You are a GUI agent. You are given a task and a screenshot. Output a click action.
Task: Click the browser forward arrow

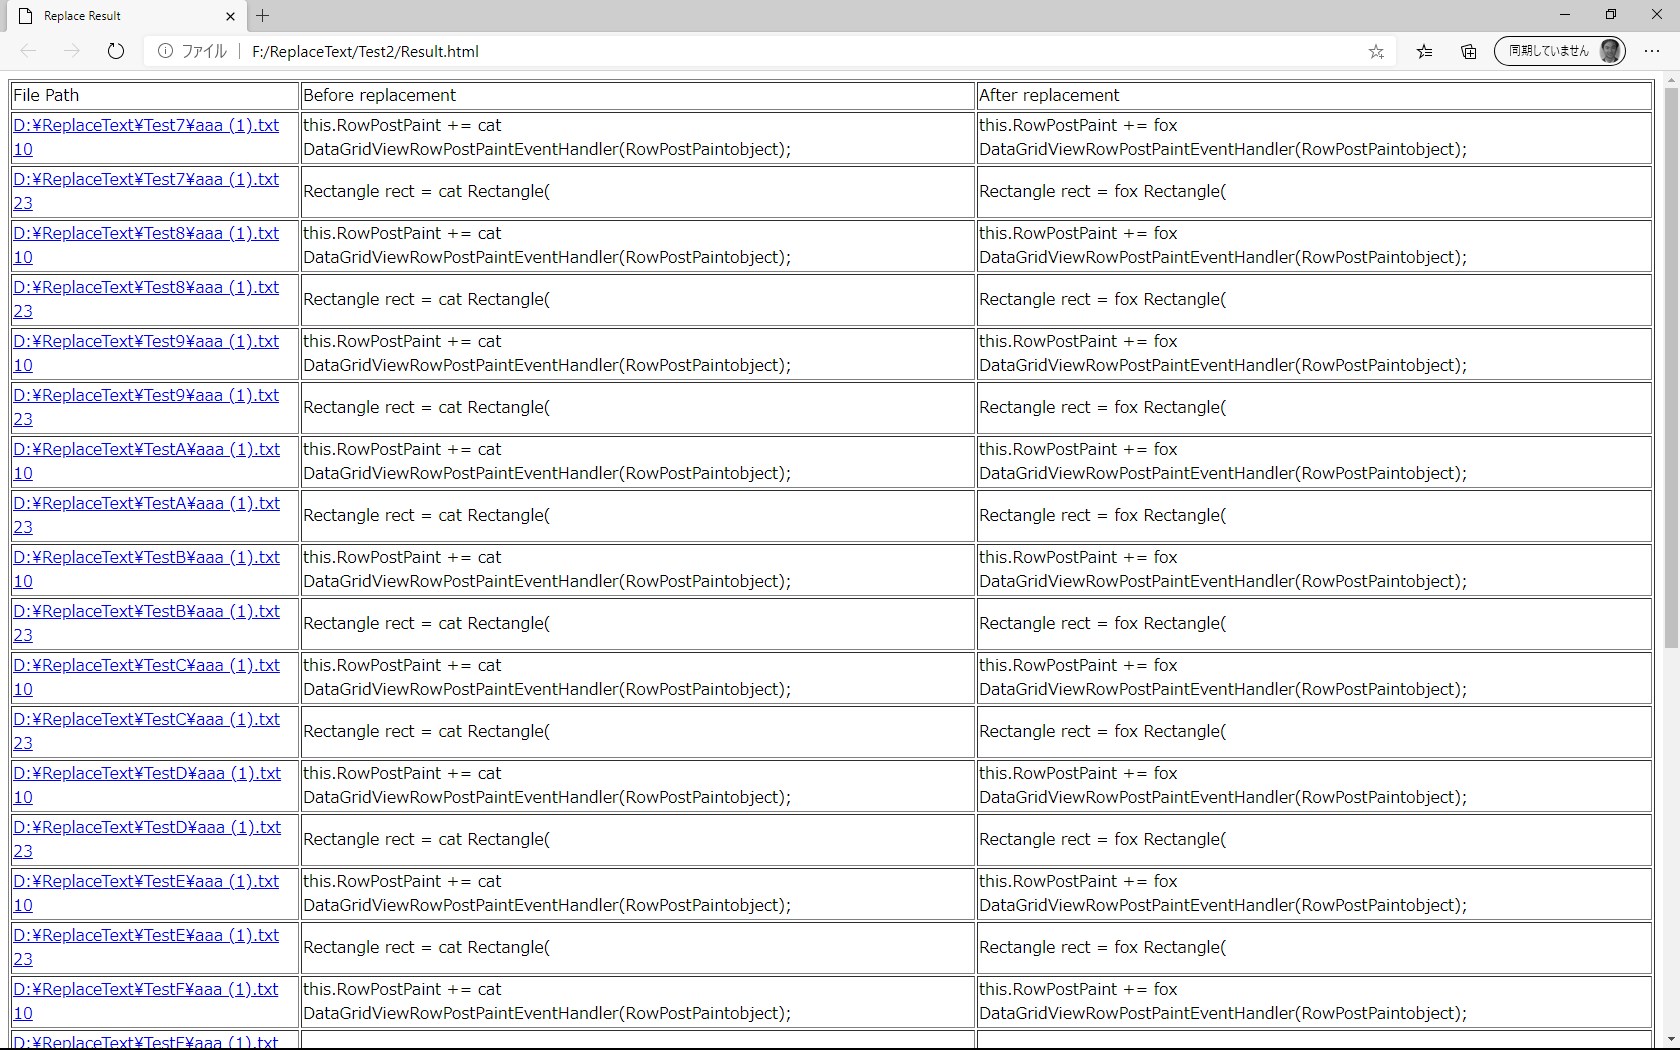(x=71, y=51)
